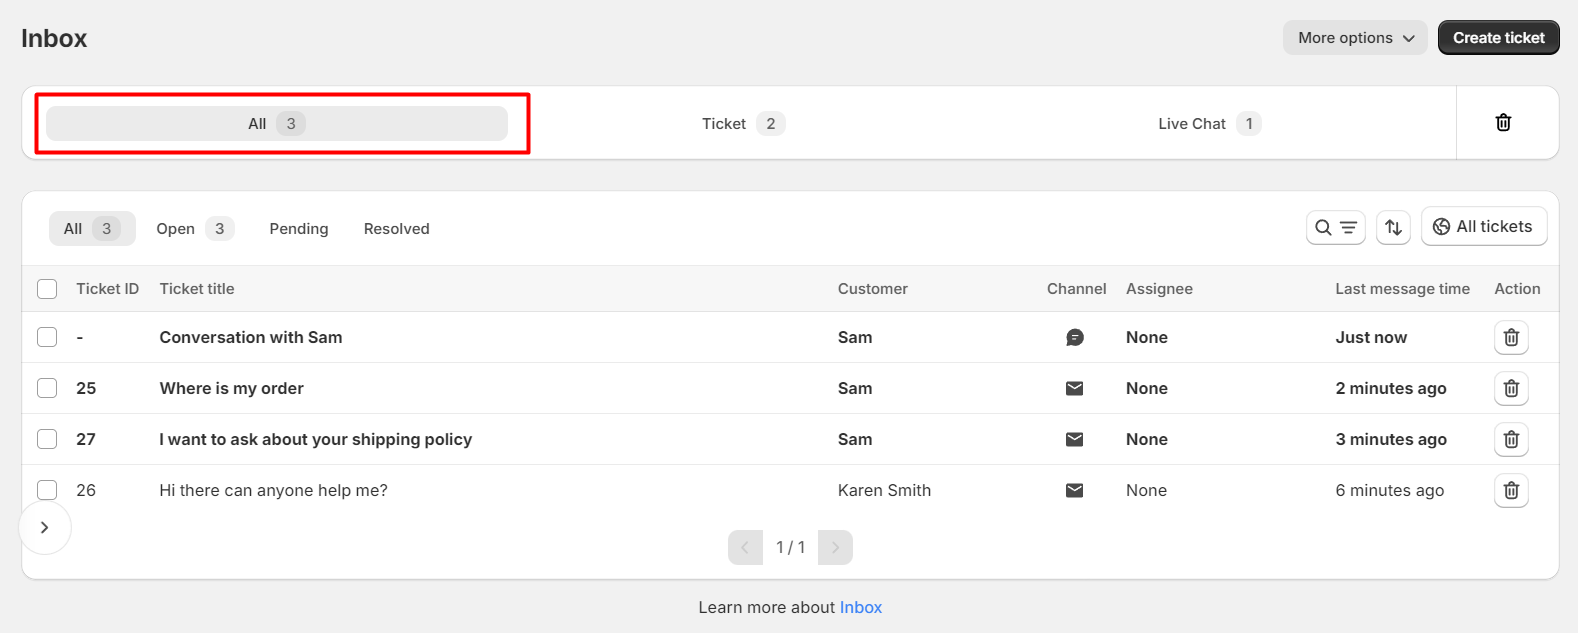
Task: Click the Ticket title column header
Action: coord(197,289)
